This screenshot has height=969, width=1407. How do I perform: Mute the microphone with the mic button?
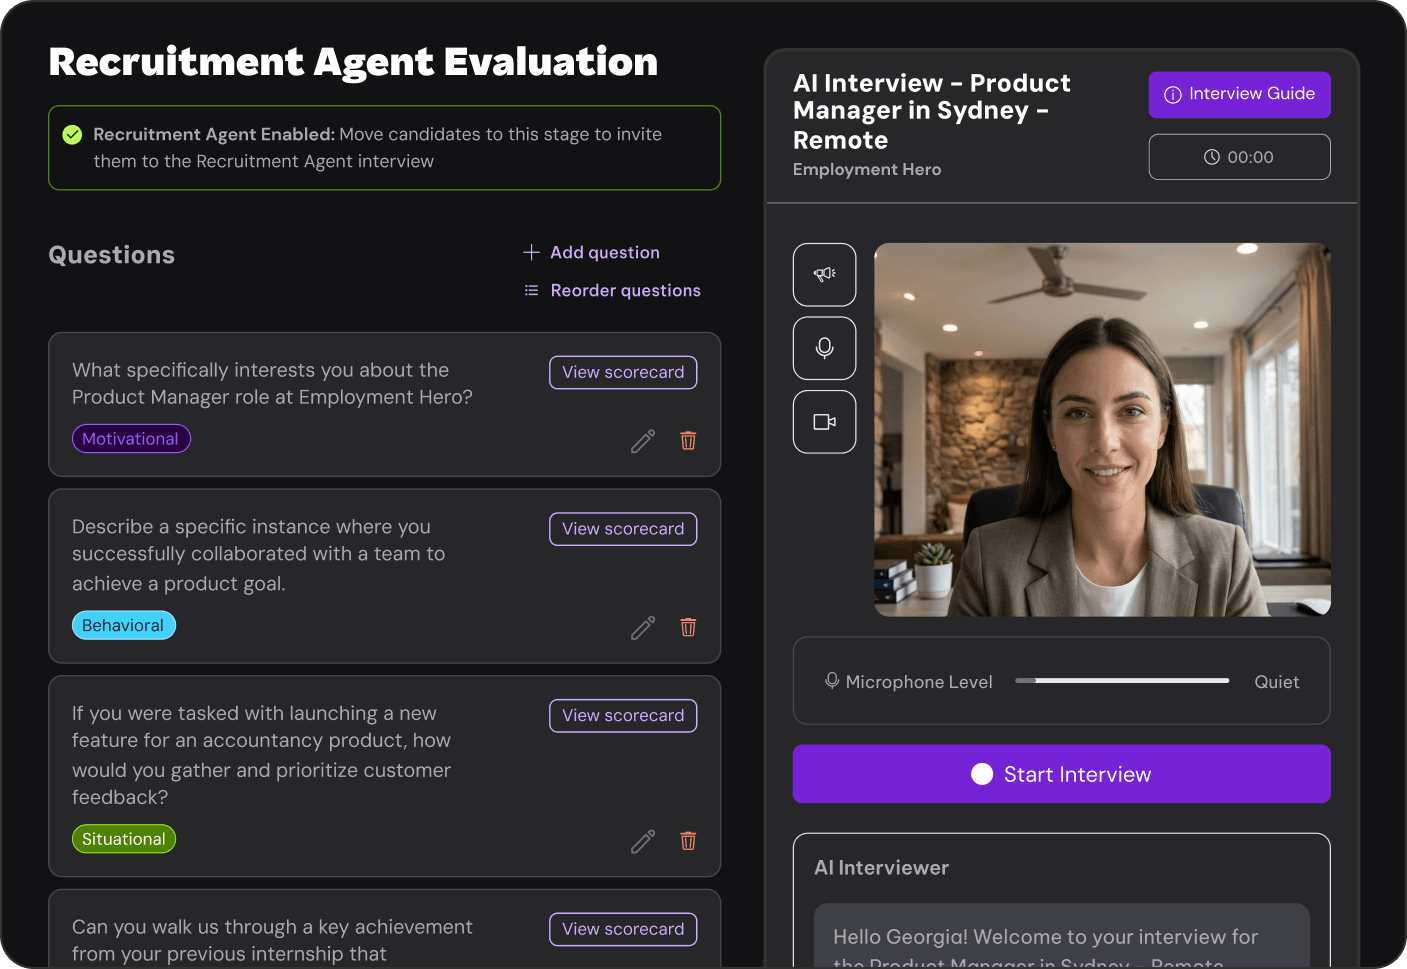824,348
